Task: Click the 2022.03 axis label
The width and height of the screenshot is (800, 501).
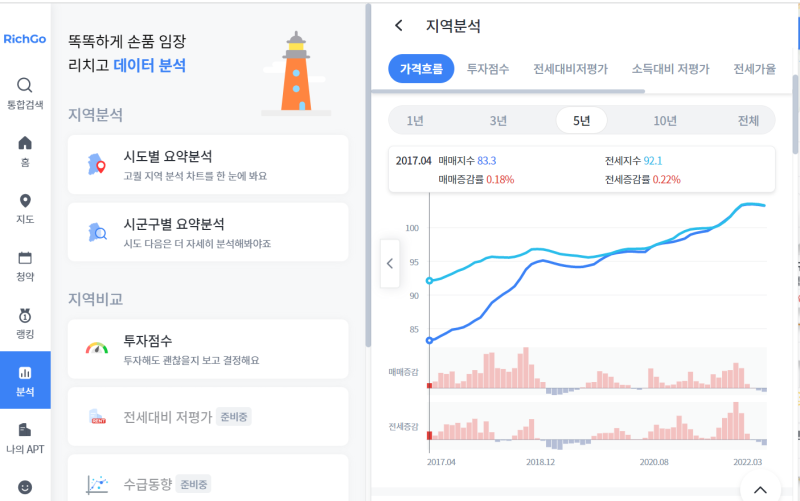Action: coord(747,462)
